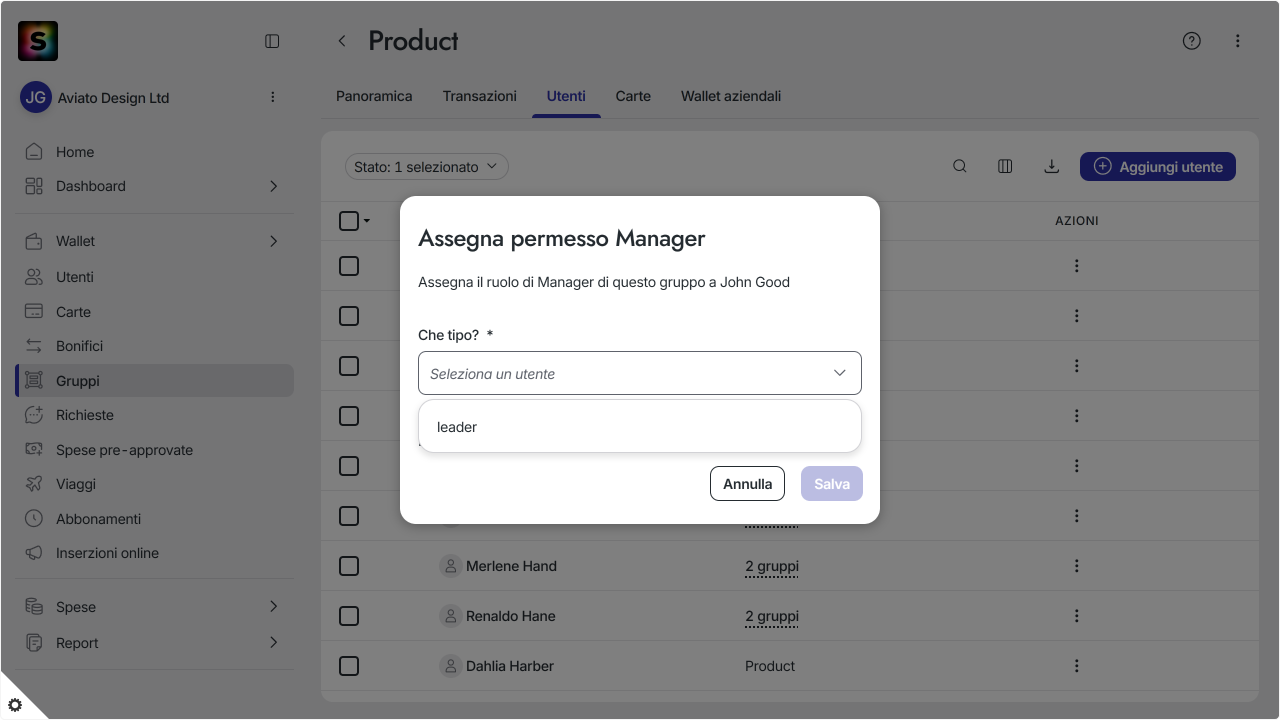The width and height of the screenshot is (1280, 720).
Task: Select the Utenti tab
Action: (566, 96)
